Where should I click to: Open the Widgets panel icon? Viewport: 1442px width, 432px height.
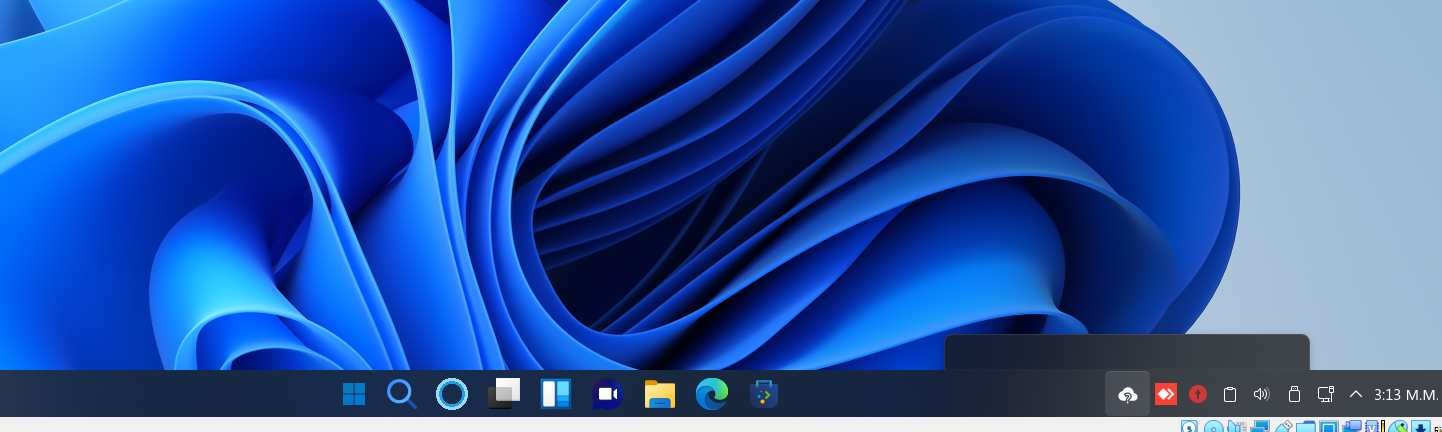pyautogui.click(x=556, y=394)
